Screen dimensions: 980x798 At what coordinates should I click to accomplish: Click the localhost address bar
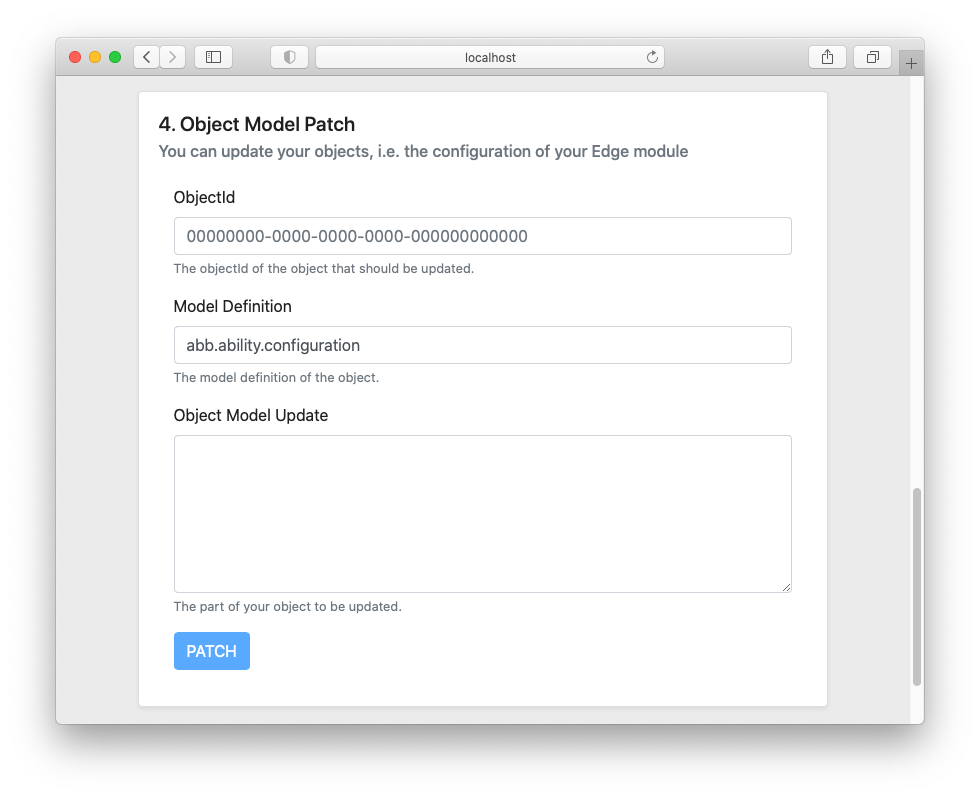490,57
